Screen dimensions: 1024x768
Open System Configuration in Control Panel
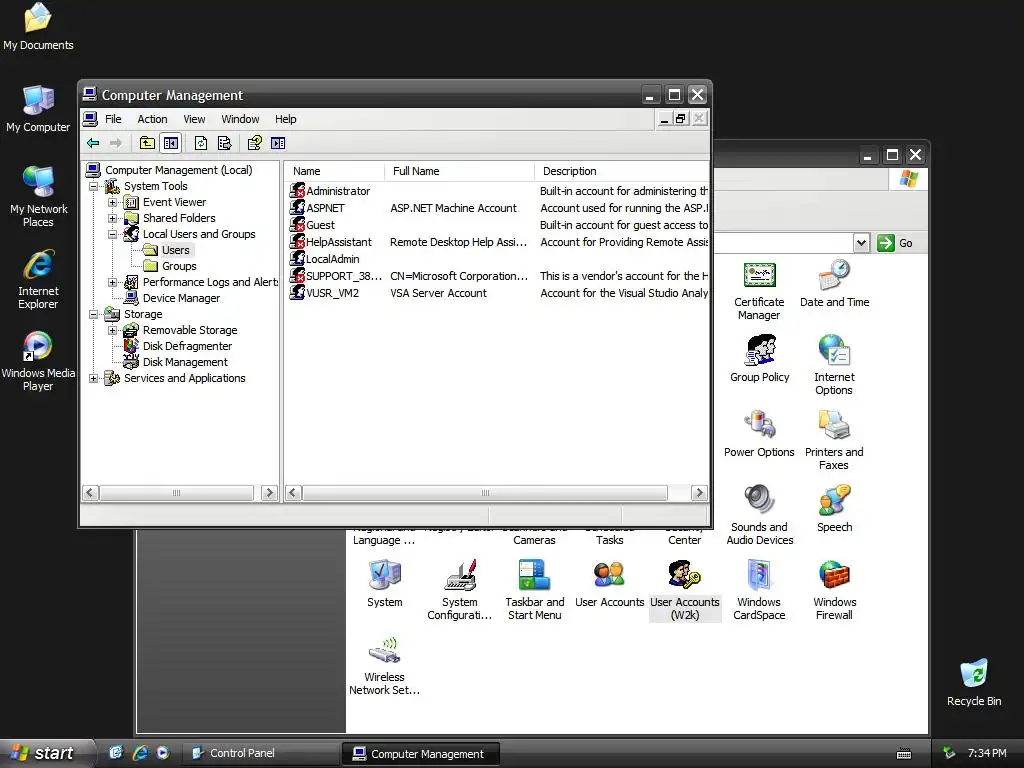tap(460, 590)
